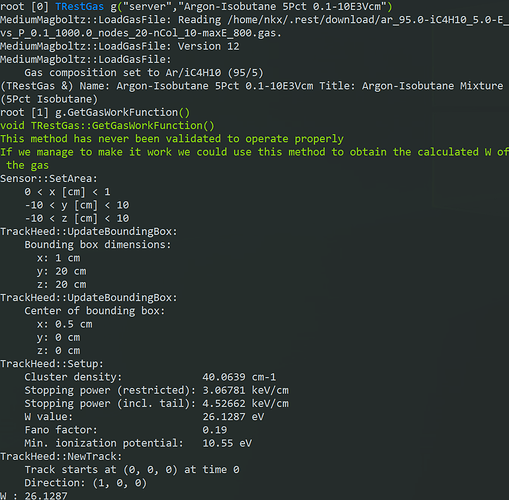Click the "Gas composition set to Ar/iC4H10" line
Image resolution: width=509 pixels, height=500 pixels.
coord(144,73)
